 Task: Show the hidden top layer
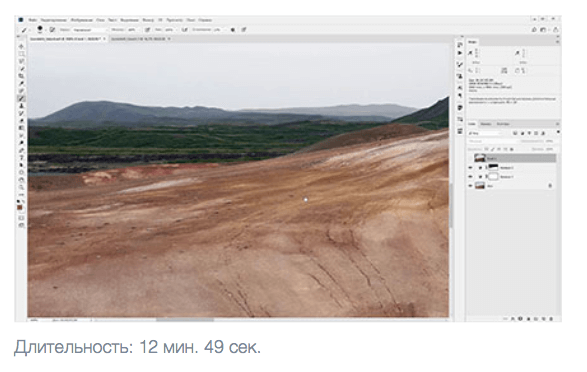click(471, 158)
